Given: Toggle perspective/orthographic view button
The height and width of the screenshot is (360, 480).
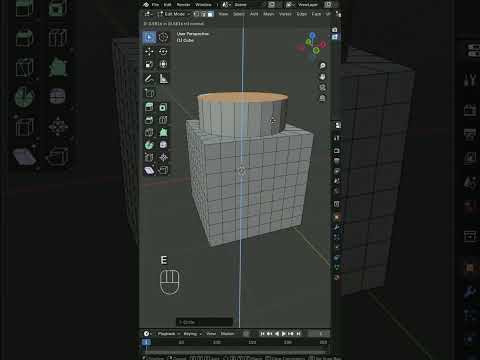Looking at the screenshot, I should pos(322,99).
